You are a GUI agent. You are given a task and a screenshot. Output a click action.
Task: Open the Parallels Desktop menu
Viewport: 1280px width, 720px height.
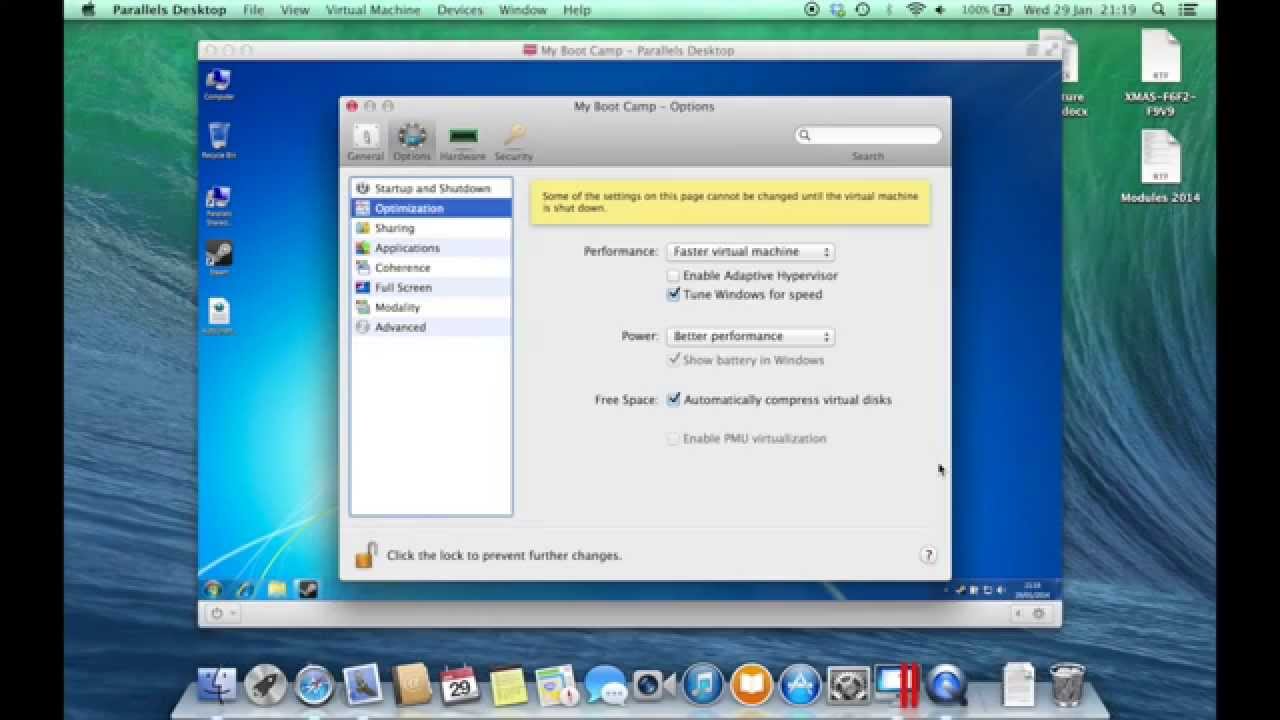(169, 10)
